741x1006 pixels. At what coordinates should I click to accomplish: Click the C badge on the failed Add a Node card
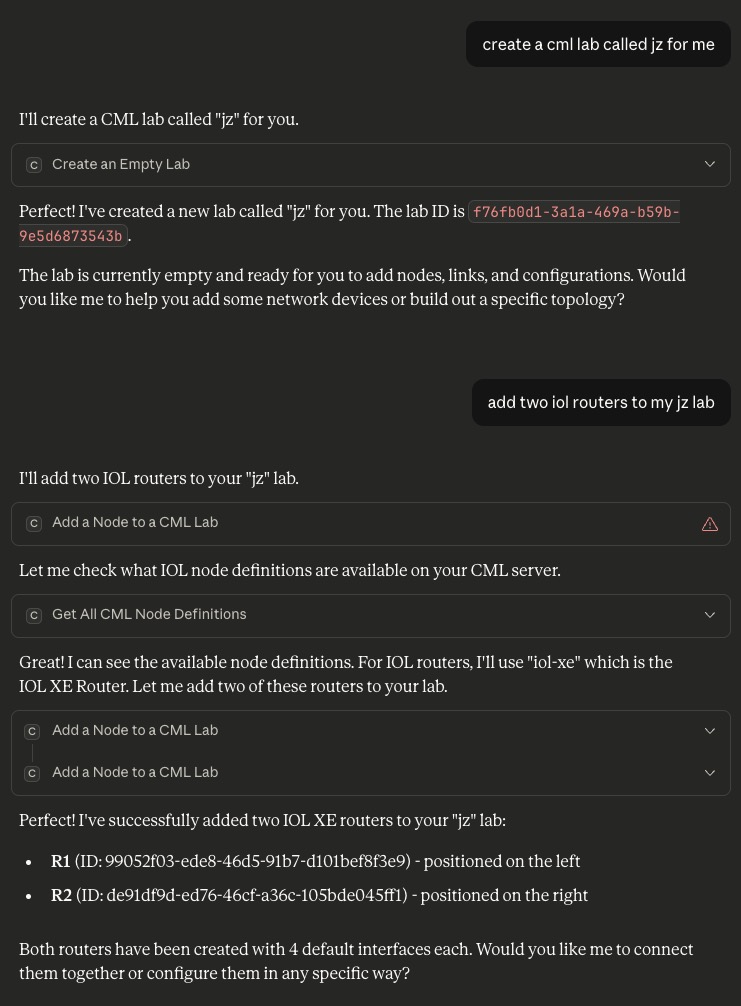click(x=33, y=523)
